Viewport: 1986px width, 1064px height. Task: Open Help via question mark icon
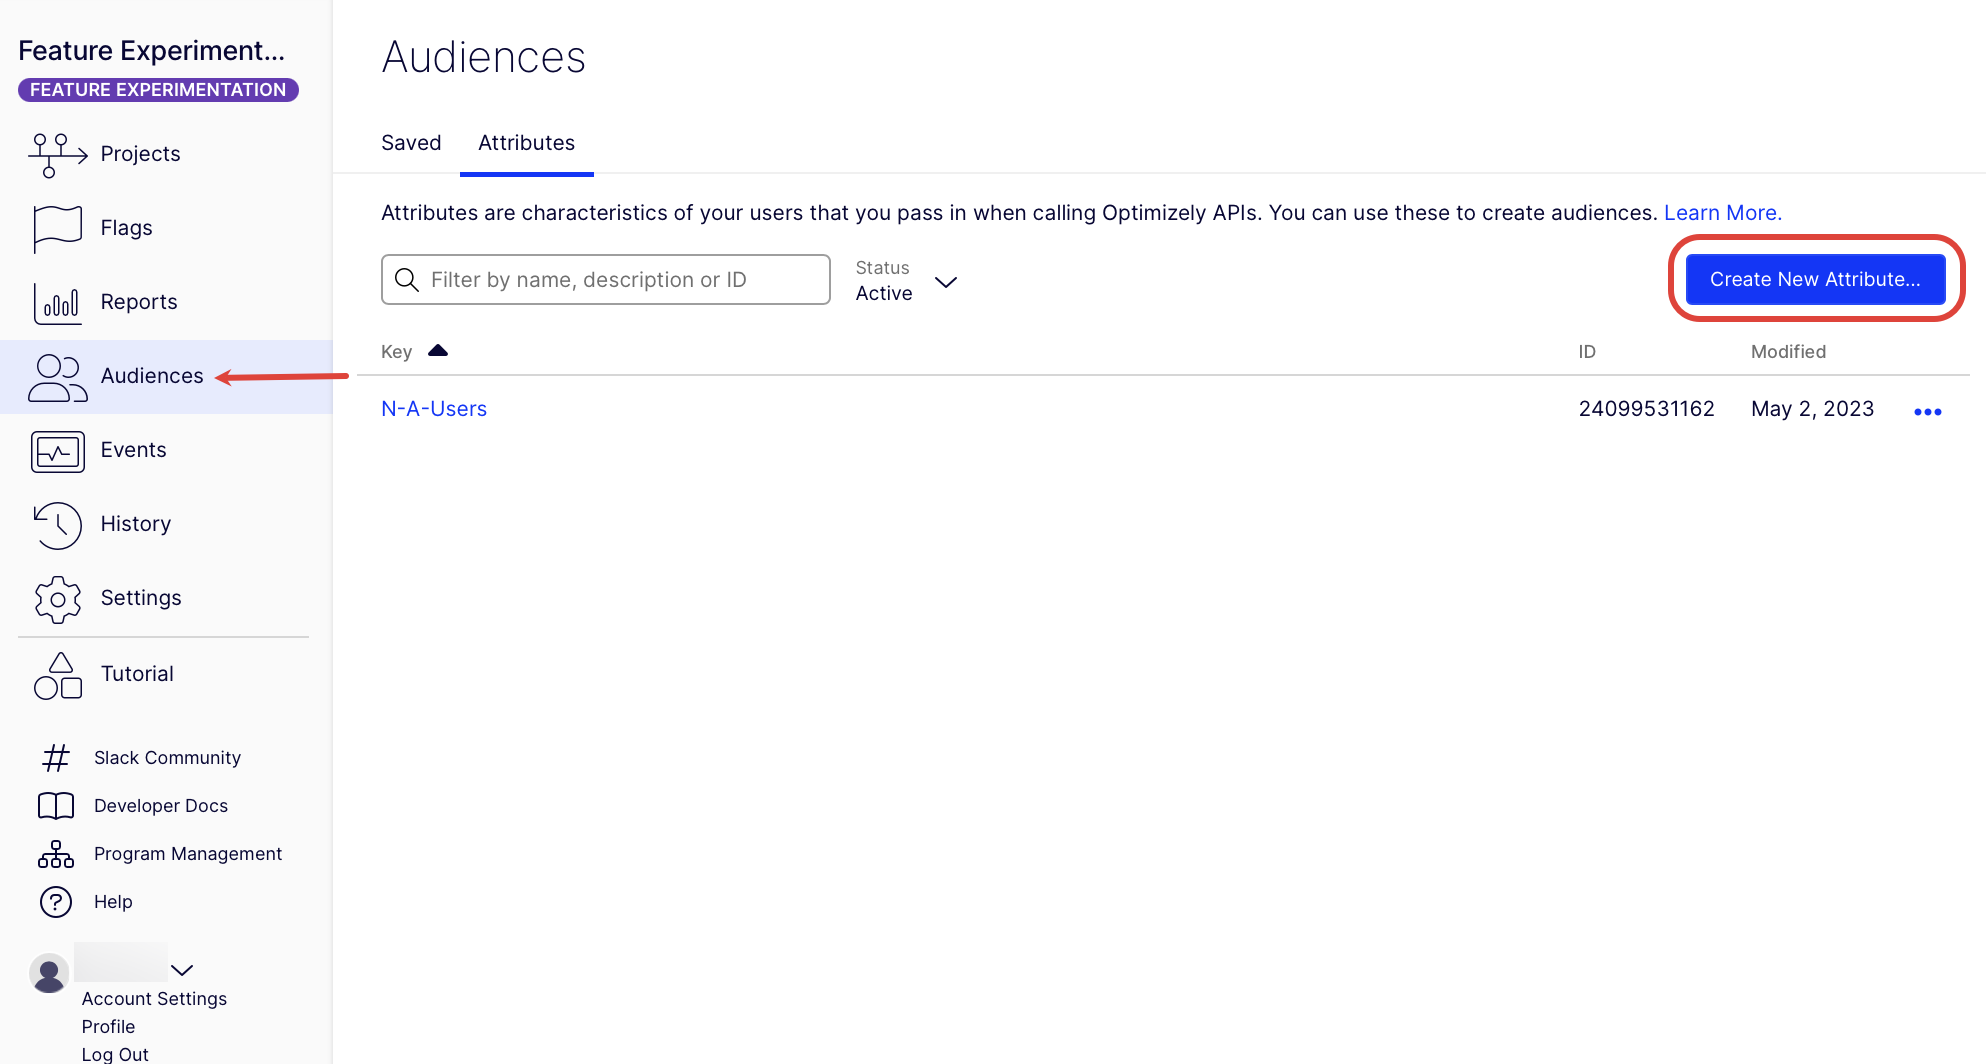tap(56, 902)
